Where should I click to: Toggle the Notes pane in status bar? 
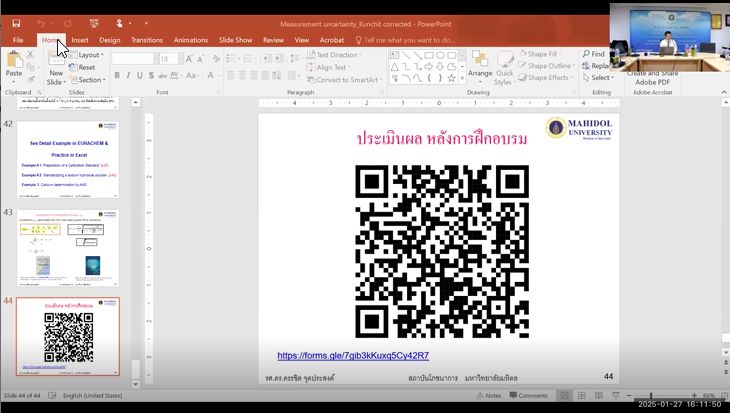488,396
